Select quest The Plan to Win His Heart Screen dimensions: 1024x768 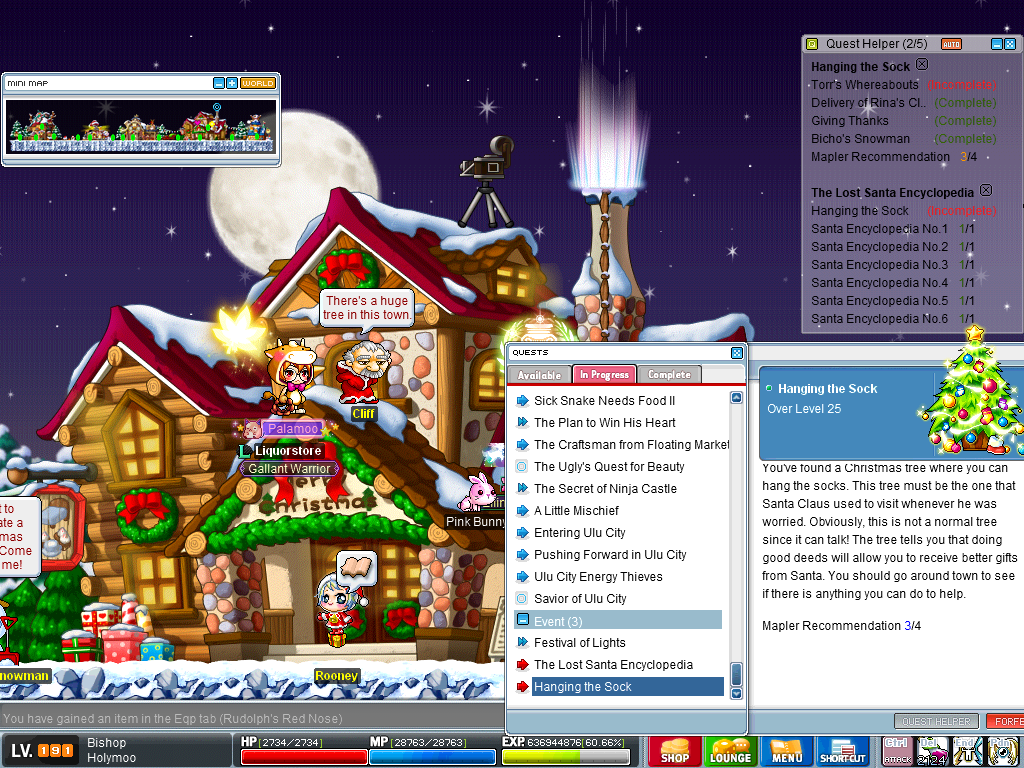[x=604, y=423]
